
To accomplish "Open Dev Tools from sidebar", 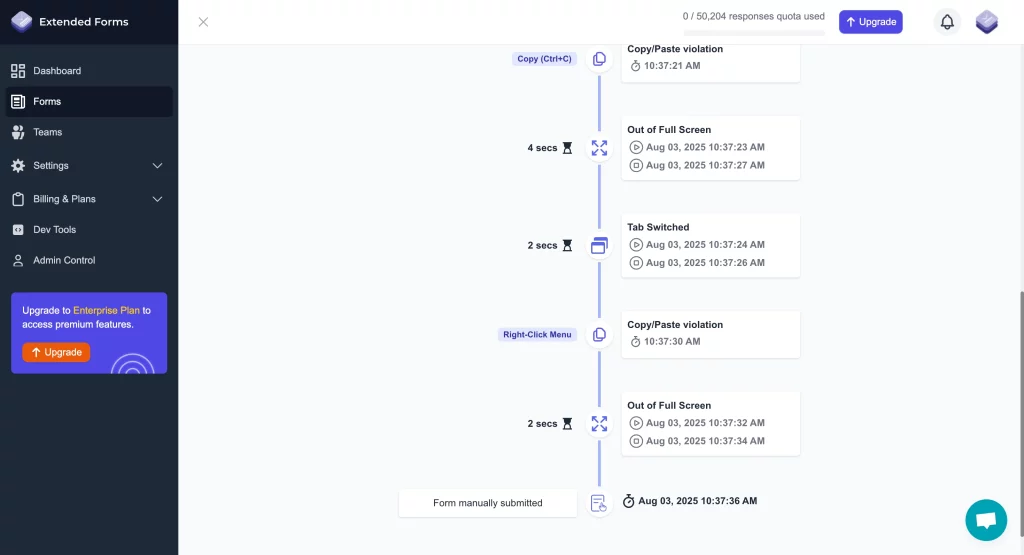I will click(x=54, y=230).
